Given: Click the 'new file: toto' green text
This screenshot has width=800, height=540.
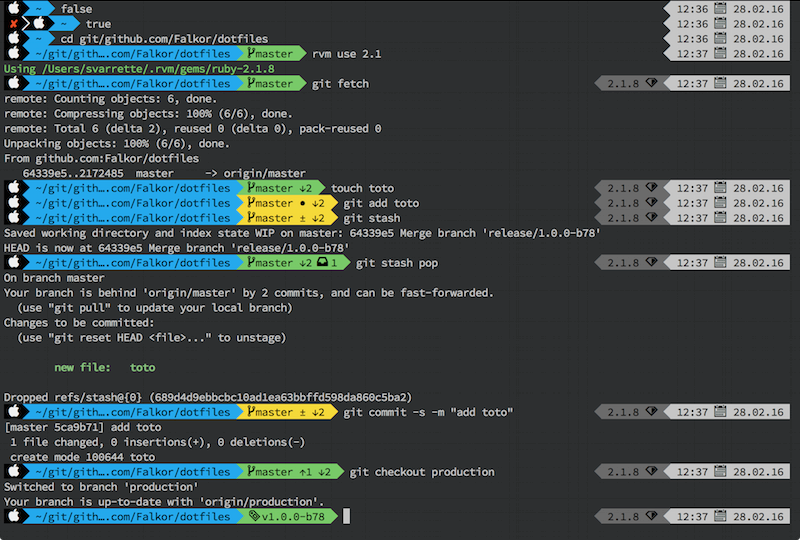Looking at the screenshot, I should [x=105, y=368].
